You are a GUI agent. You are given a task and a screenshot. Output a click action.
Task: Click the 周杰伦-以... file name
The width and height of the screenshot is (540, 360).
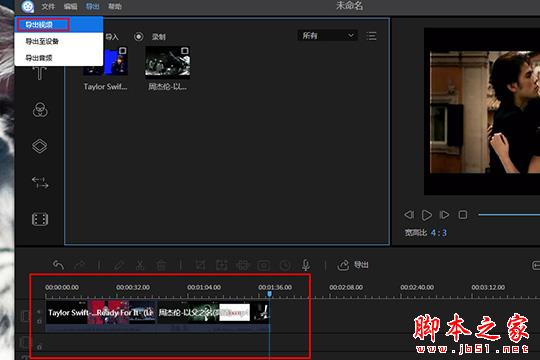(167, 86)
